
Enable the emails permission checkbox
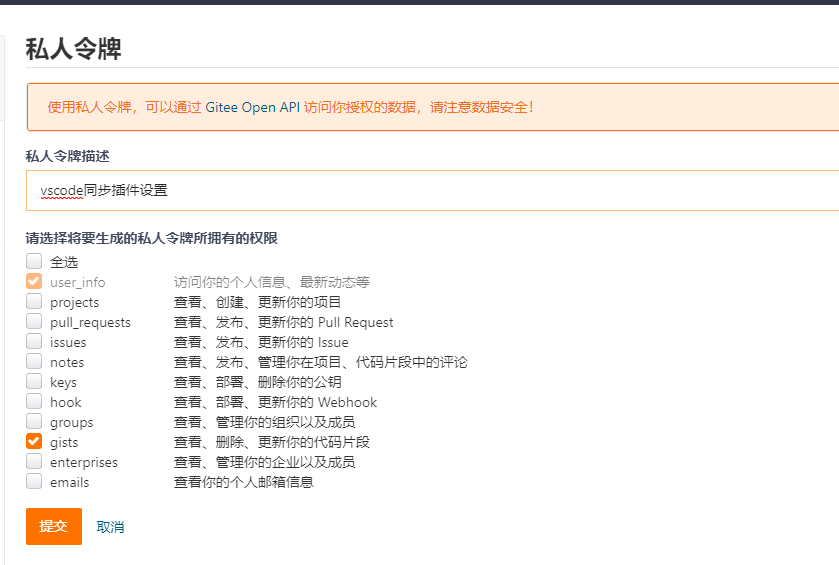(x=34, y=481)
